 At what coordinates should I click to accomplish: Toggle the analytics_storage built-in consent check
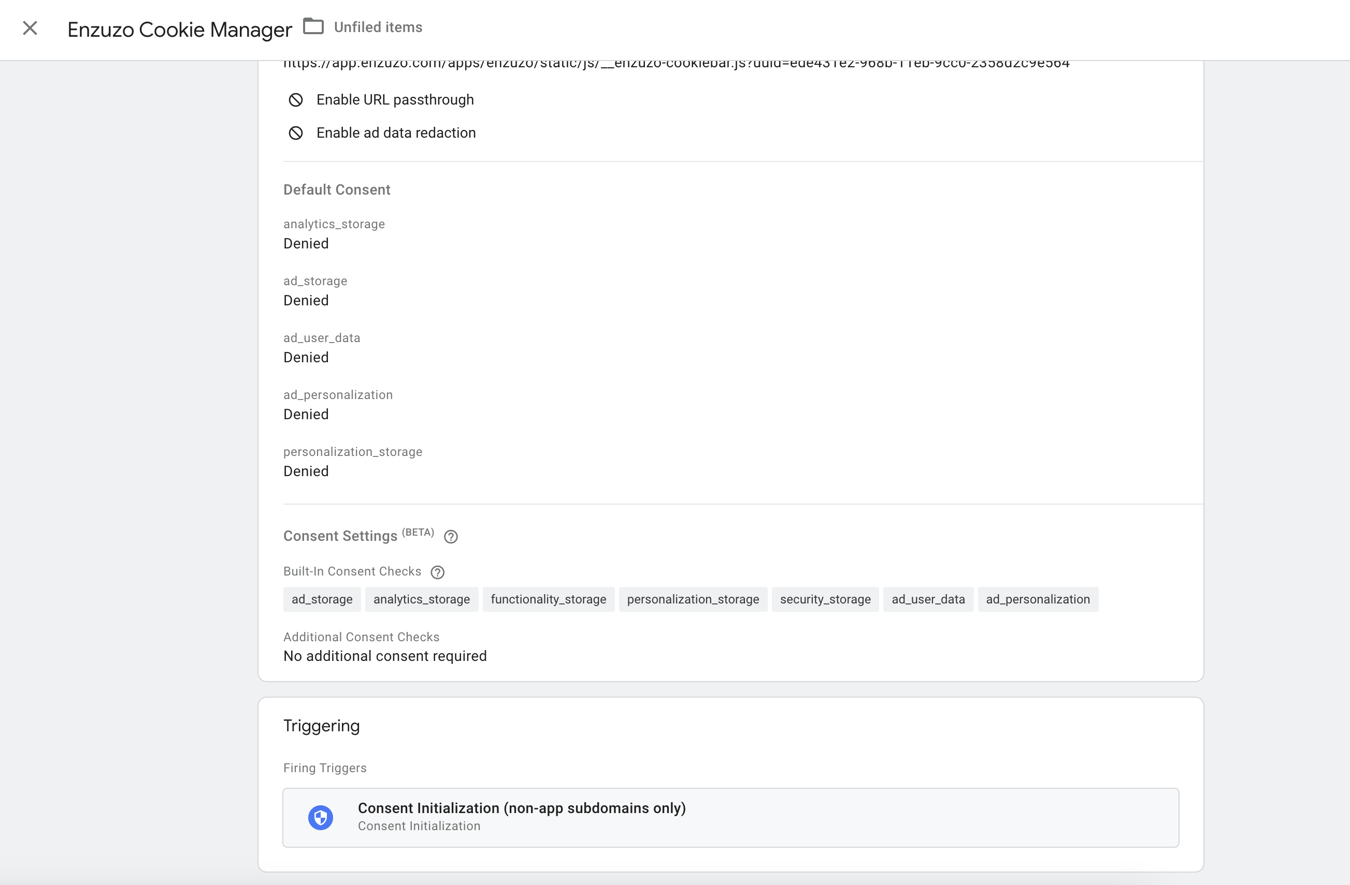(421, 599)
